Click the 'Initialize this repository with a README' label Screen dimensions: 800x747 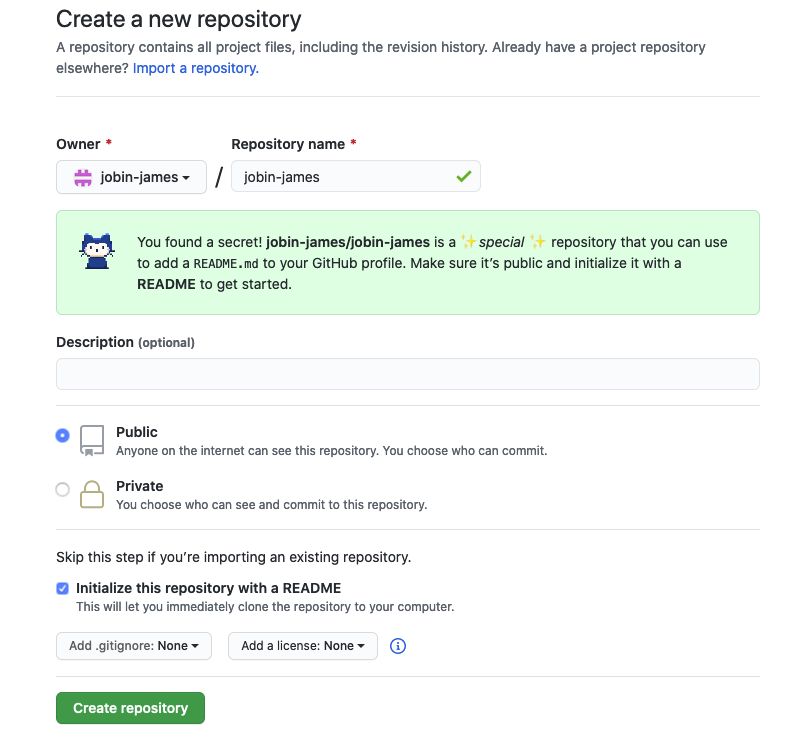pyautogui.click(x=208, y=588)
